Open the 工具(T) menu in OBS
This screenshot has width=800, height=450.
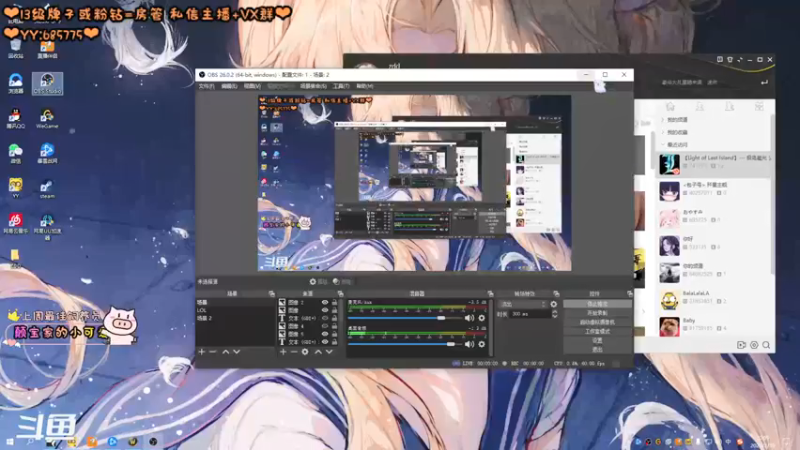(341, 86)
